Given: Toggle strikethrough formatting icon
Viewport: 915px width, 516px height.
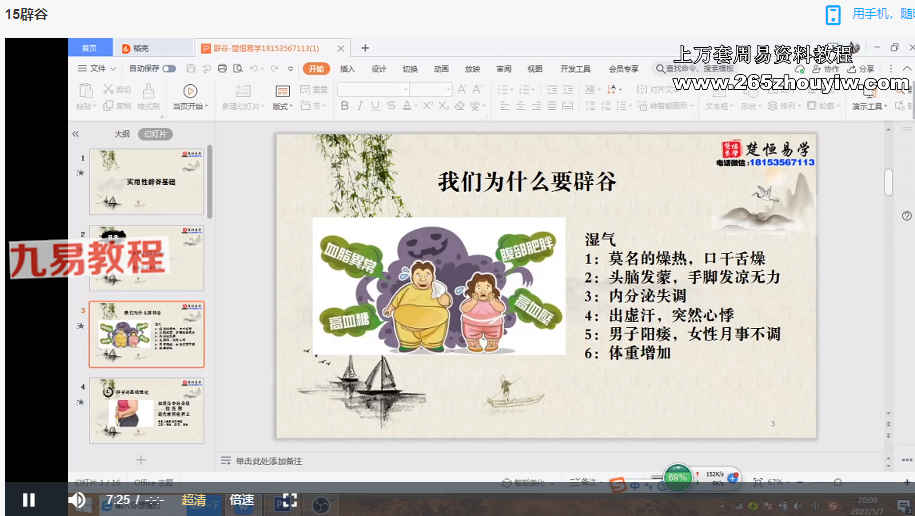Looking at the screenshot, I should [x=390, y=106].
